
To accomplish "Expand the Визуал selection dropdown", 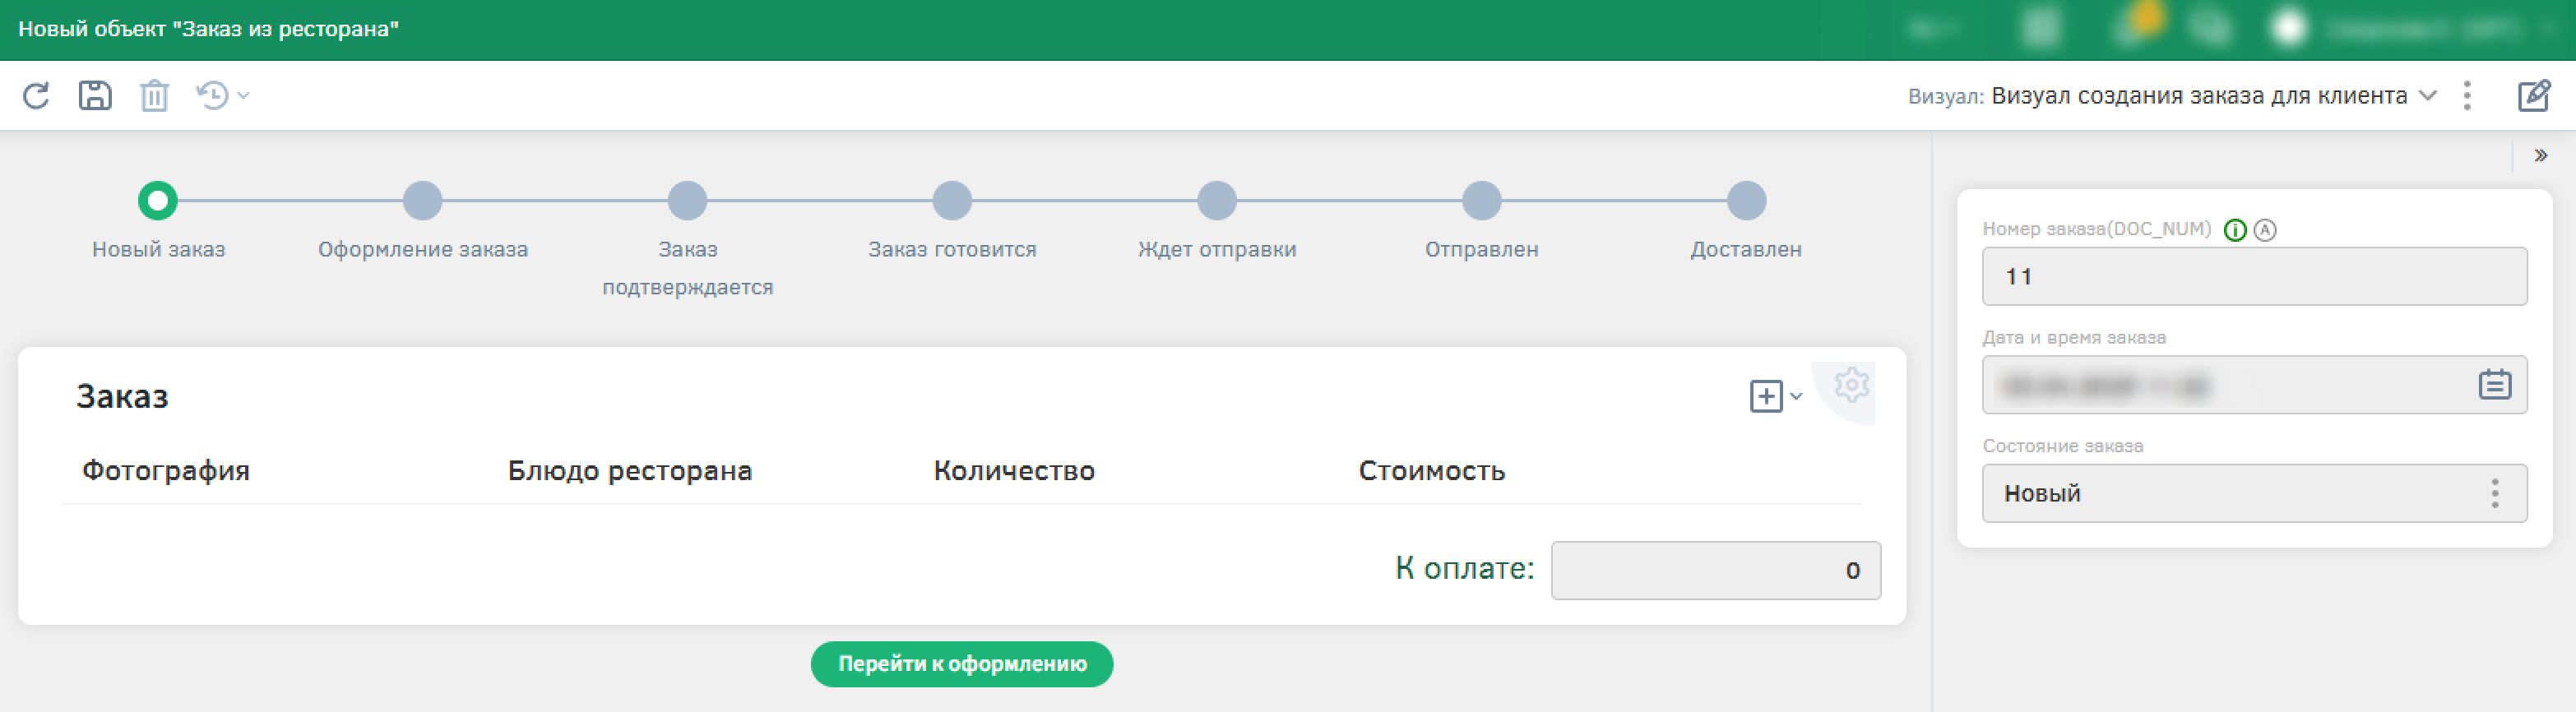I will click(x=2428, y=96).
